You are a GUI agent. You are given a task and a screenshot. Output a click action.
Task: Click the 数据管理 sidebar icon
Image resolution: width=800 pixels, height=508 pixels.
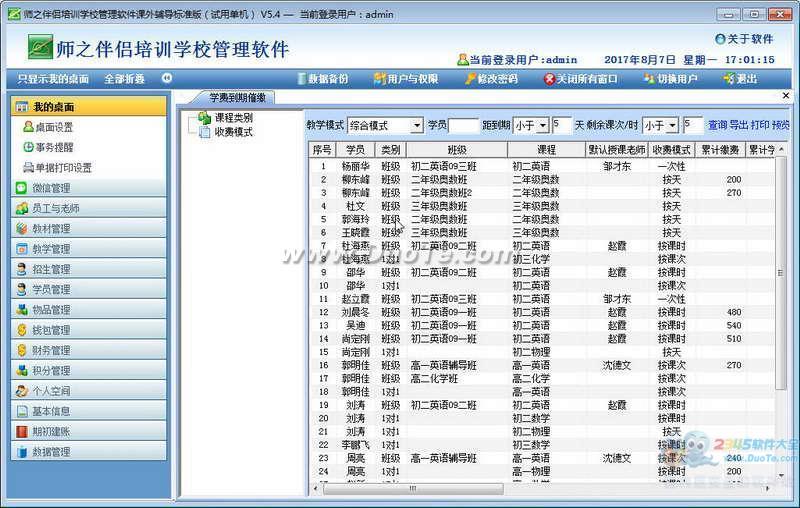[21, 452]
